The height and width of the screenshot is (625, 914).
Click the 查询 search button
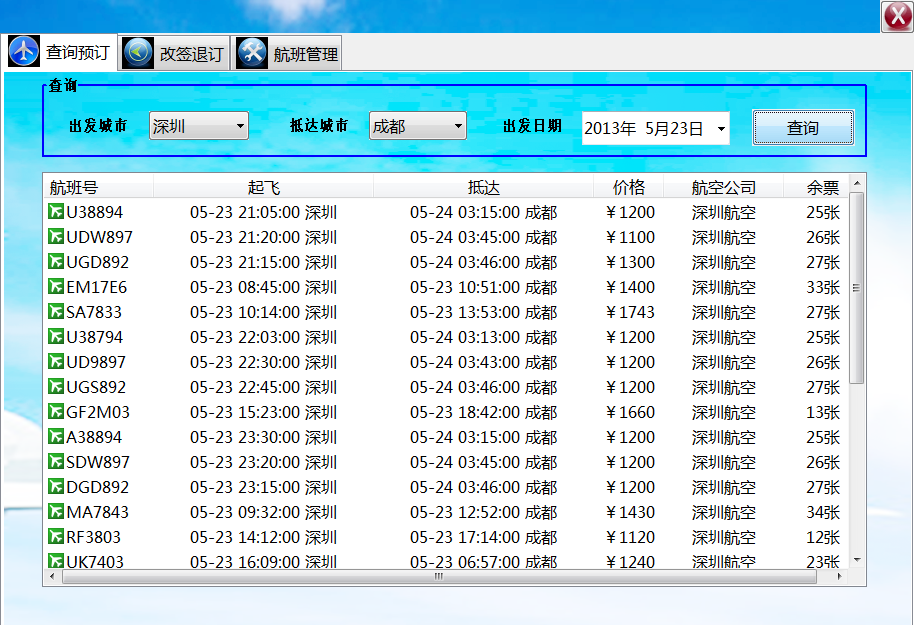pos(803,128)
